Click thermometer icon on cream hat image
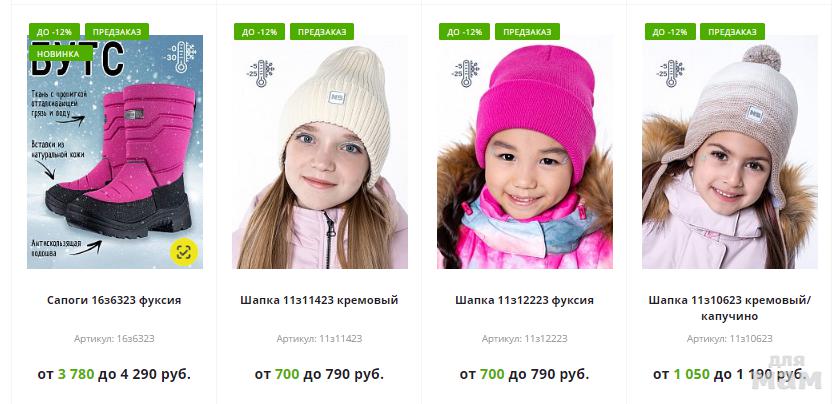Image resolution: width=837 pixels, height=404 pixels. (260, 73)
